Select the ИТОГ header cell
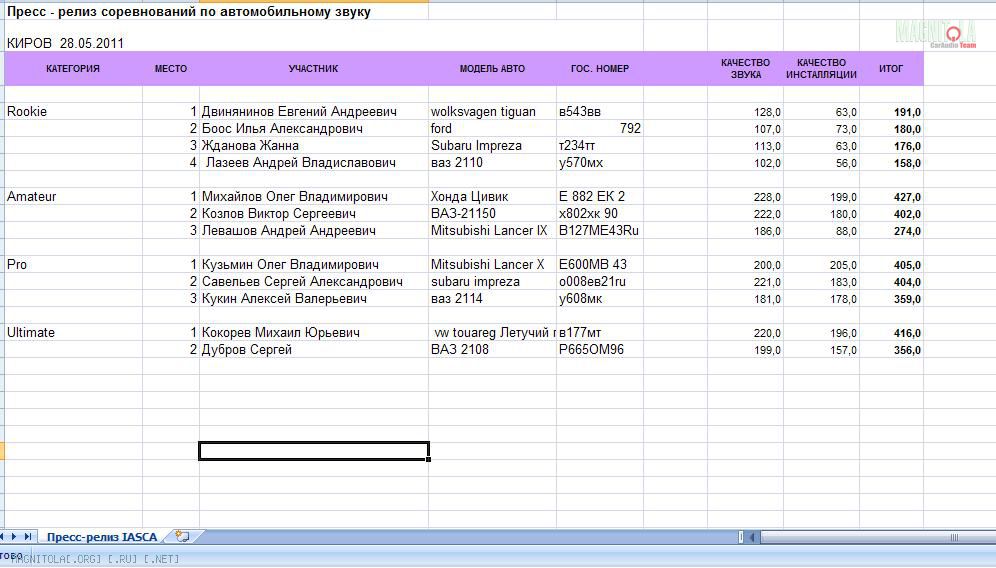996x568 pixels. point(890,69)
